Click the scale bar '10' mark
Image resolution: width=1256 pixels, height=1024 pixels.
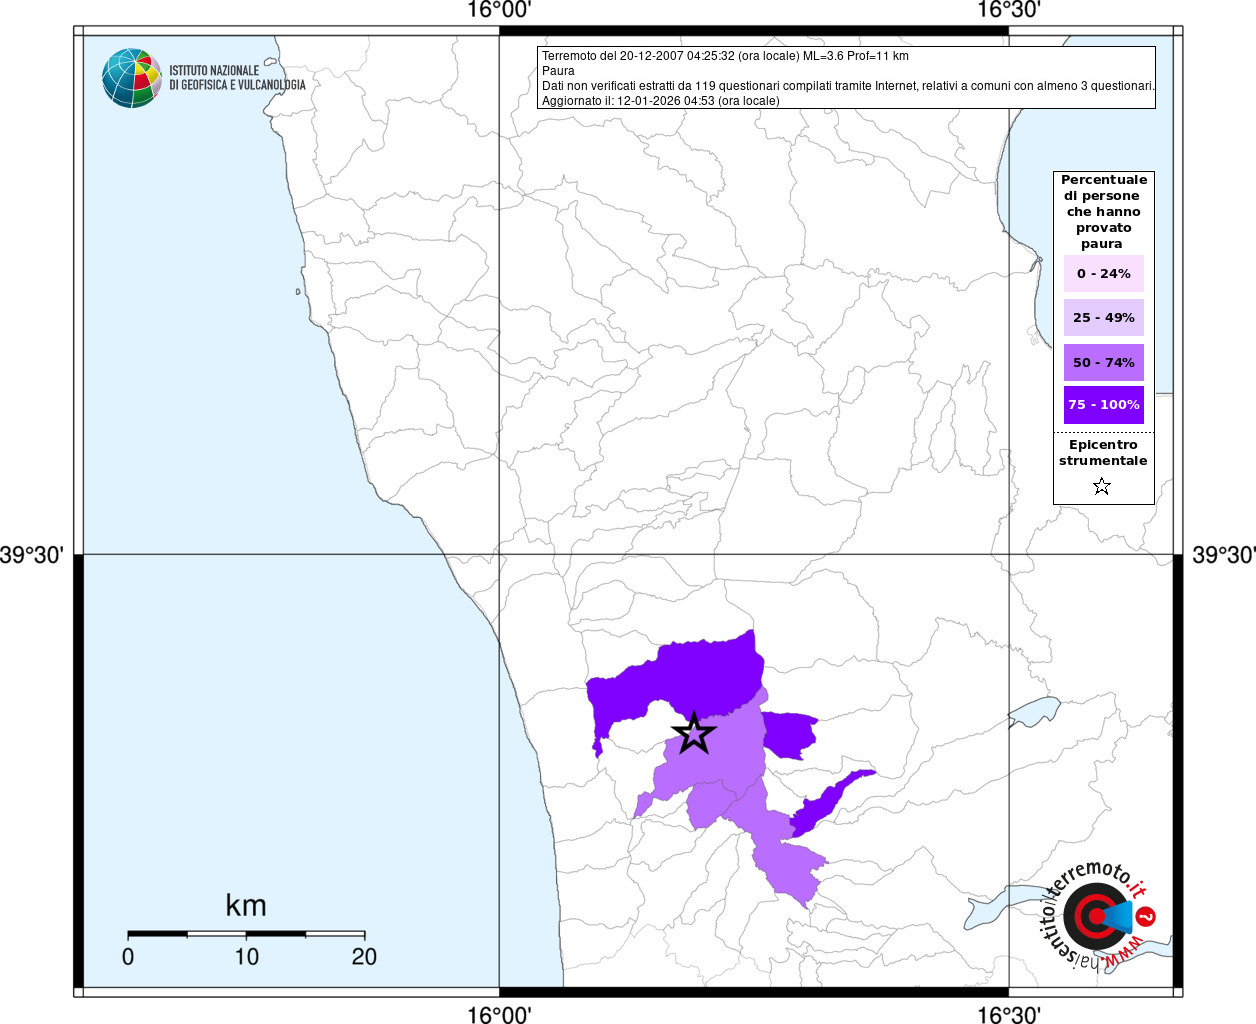pos(246,957)
